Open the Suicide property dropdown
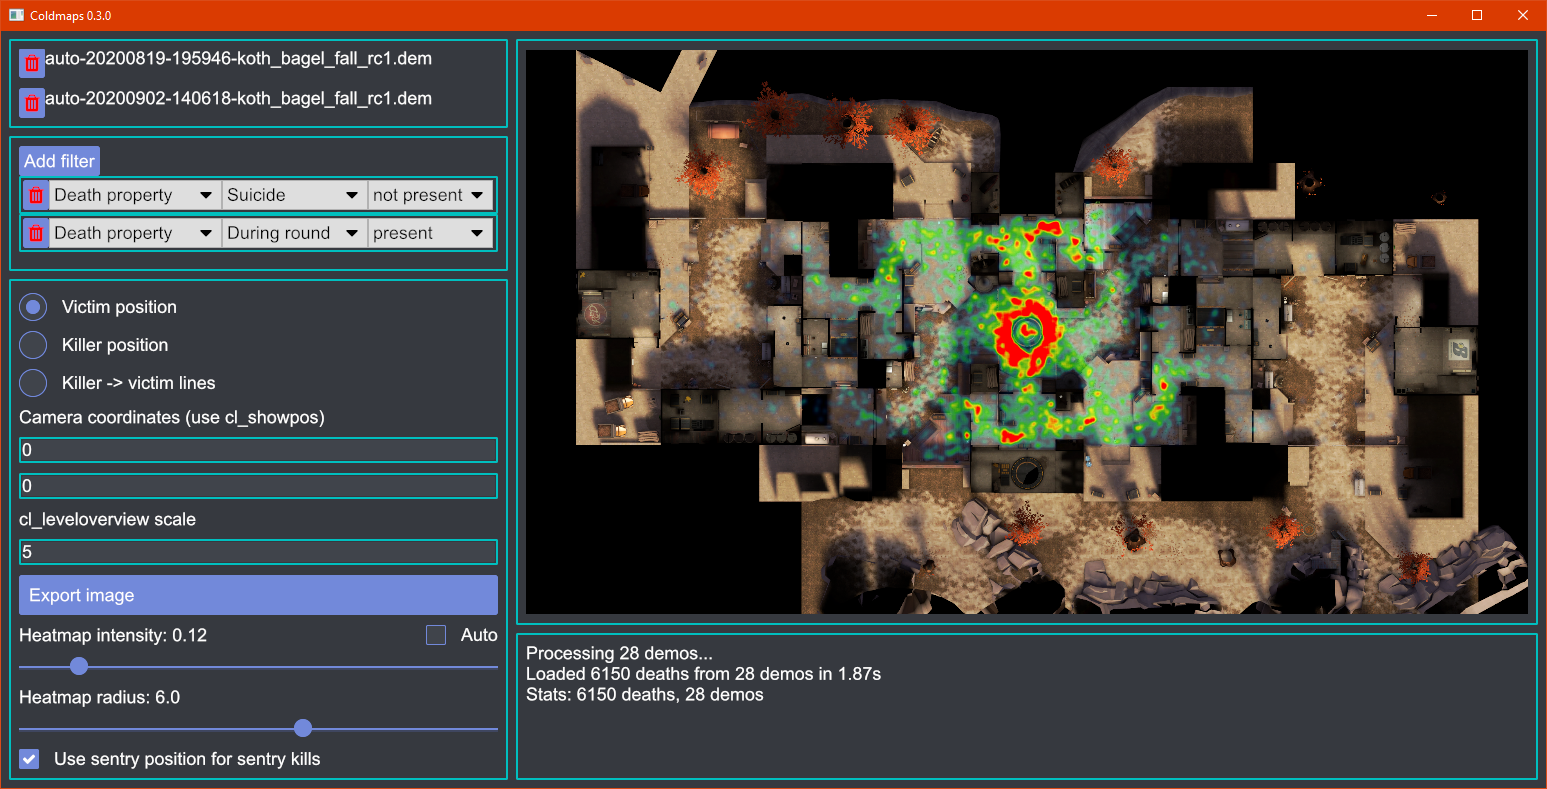The height and width of the screenshot is (789, 1547). (294, 195)
